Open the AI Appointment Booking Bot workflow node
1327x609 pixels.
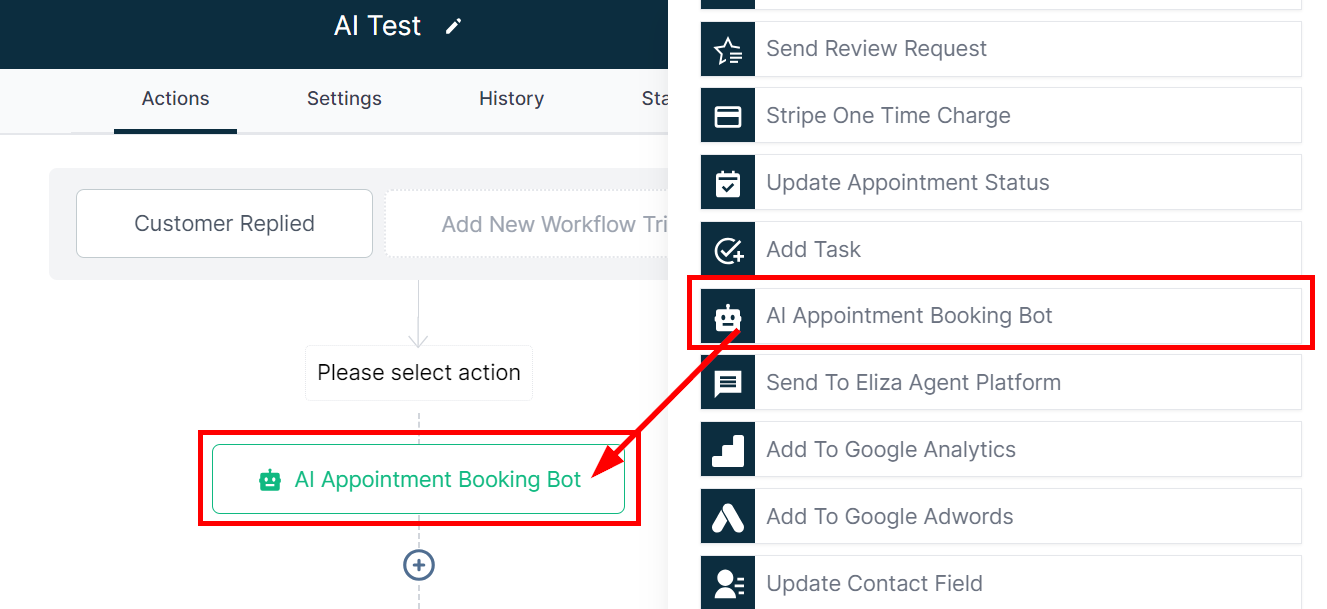click(418, 480)
